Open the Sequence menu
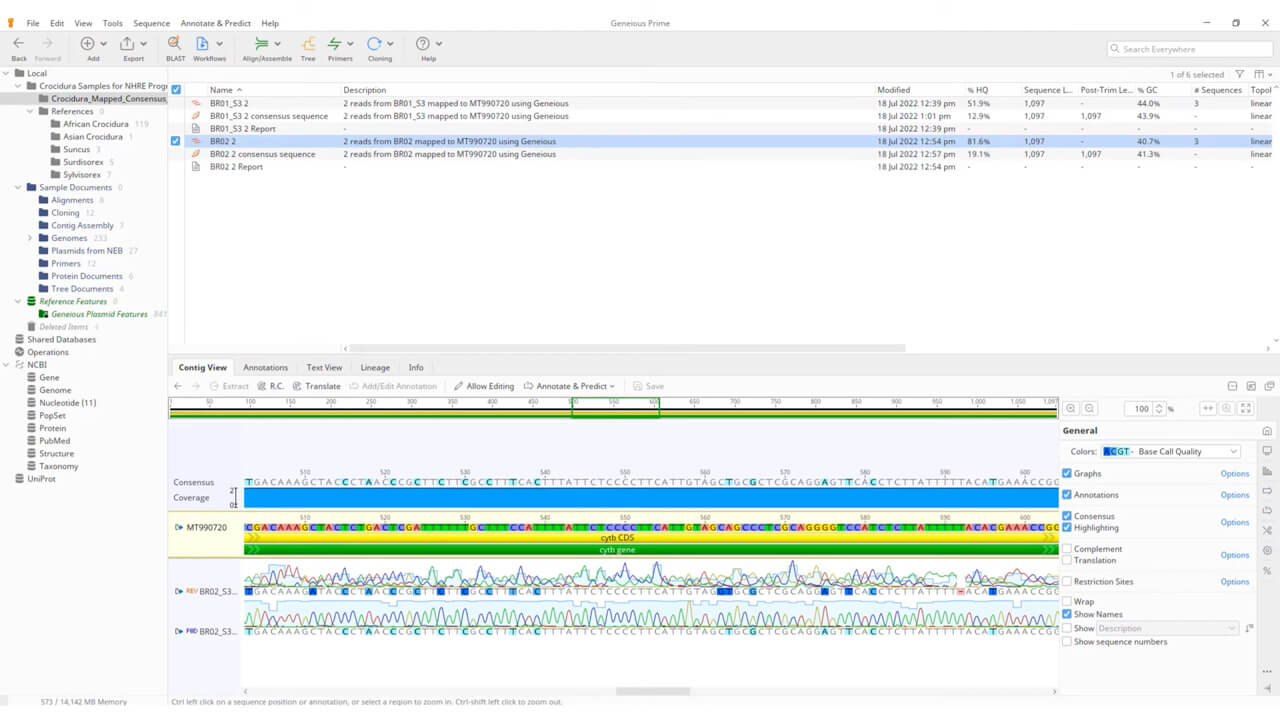1280x720 pixels. (x=151, y=23)
